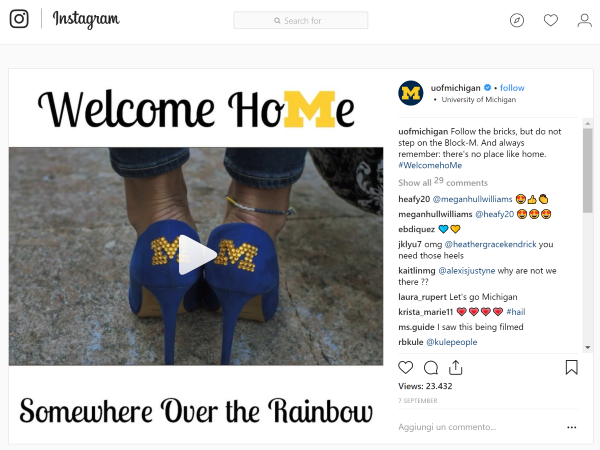Screen dimensions: 600x450
Task: Click the follow link next to uofmichigan
Action: click(x=512, y=88)
